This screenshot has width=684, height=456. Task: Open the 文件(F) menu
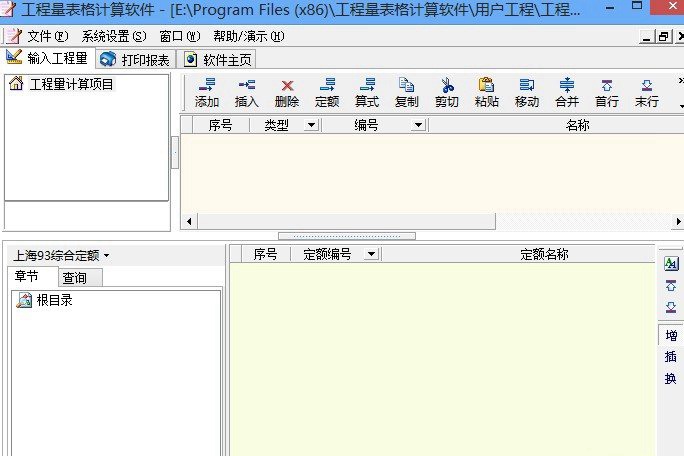pos(48,36)
